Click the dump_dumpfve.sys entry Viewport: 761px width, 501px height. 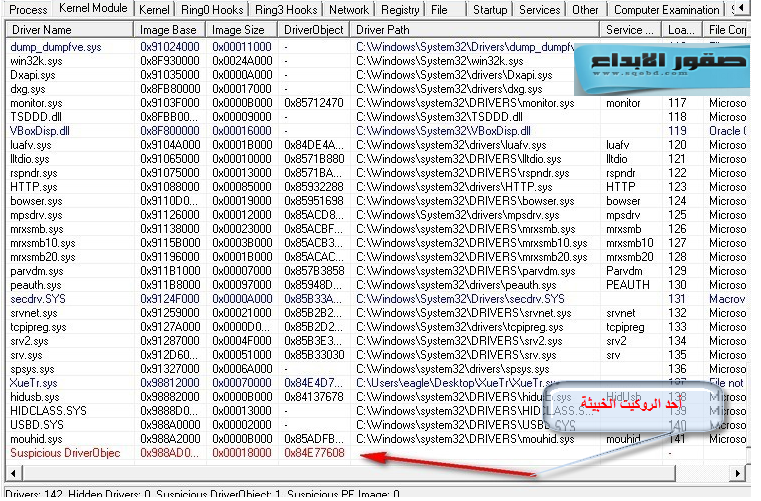[54, 46]
